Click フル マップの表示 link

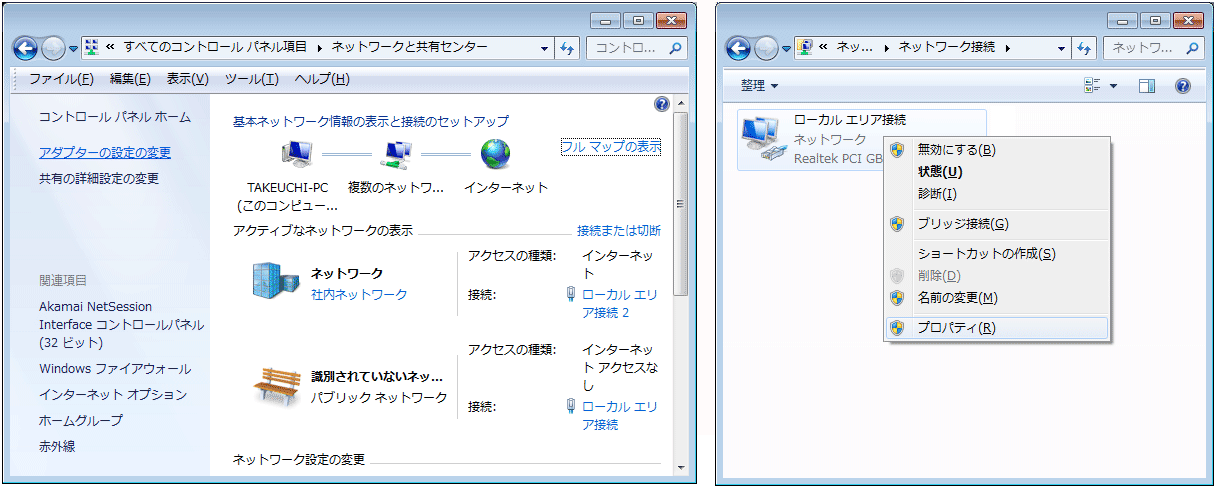tap(611, 146)
